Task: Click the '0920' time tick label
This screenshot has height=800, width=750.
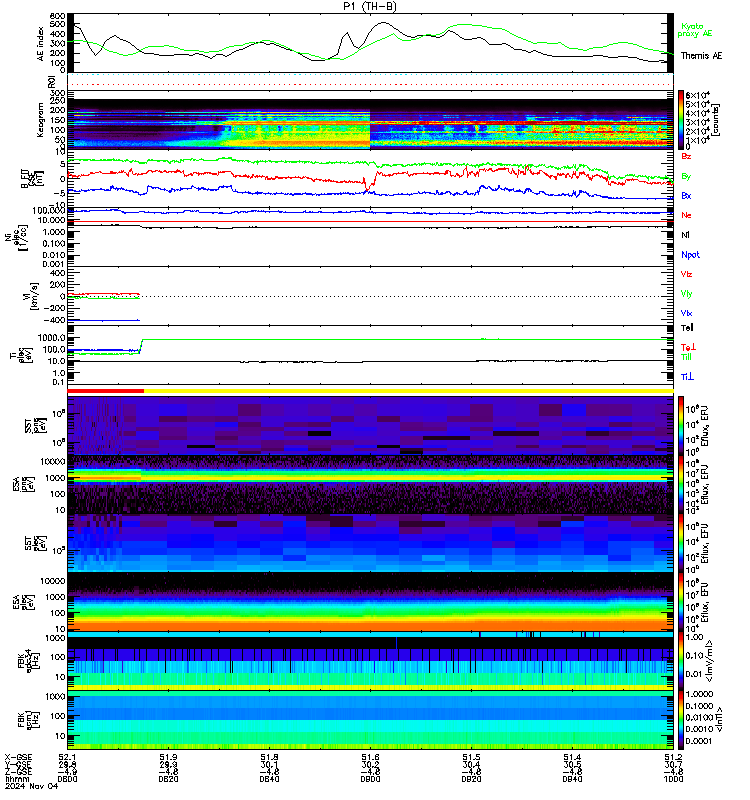Action: click(471, 779)
